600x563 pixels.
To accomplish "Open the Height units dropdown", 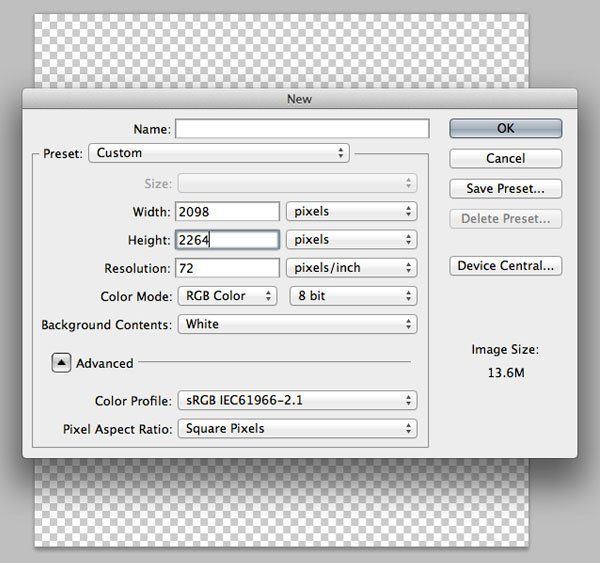I will click(351, 240).
